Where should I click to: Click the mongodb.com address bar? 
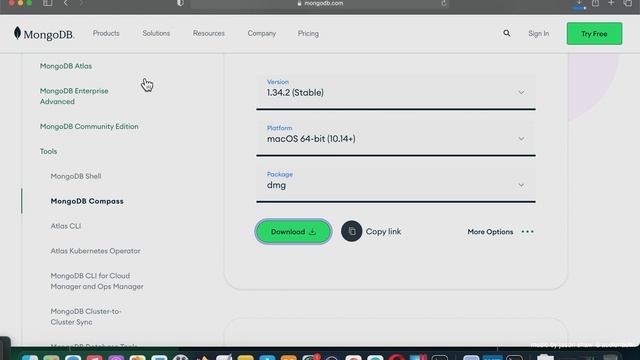coord(320,4)
